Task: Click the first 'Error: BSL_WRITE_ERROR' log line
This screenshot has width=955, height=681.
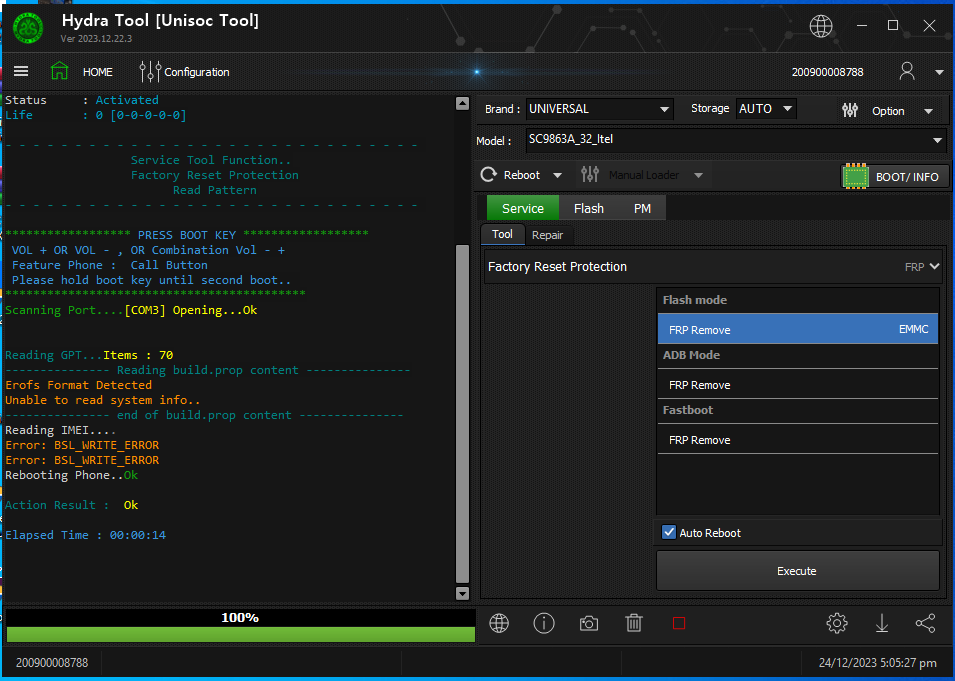Action: 82,445
